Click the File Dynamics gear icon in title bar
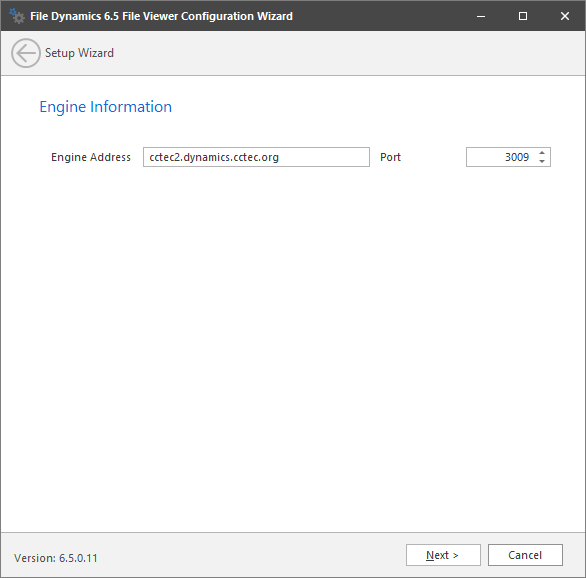Image resolution: width=586 pixels, height=578 pixels. pyautogui.click(x=16, y=16)
